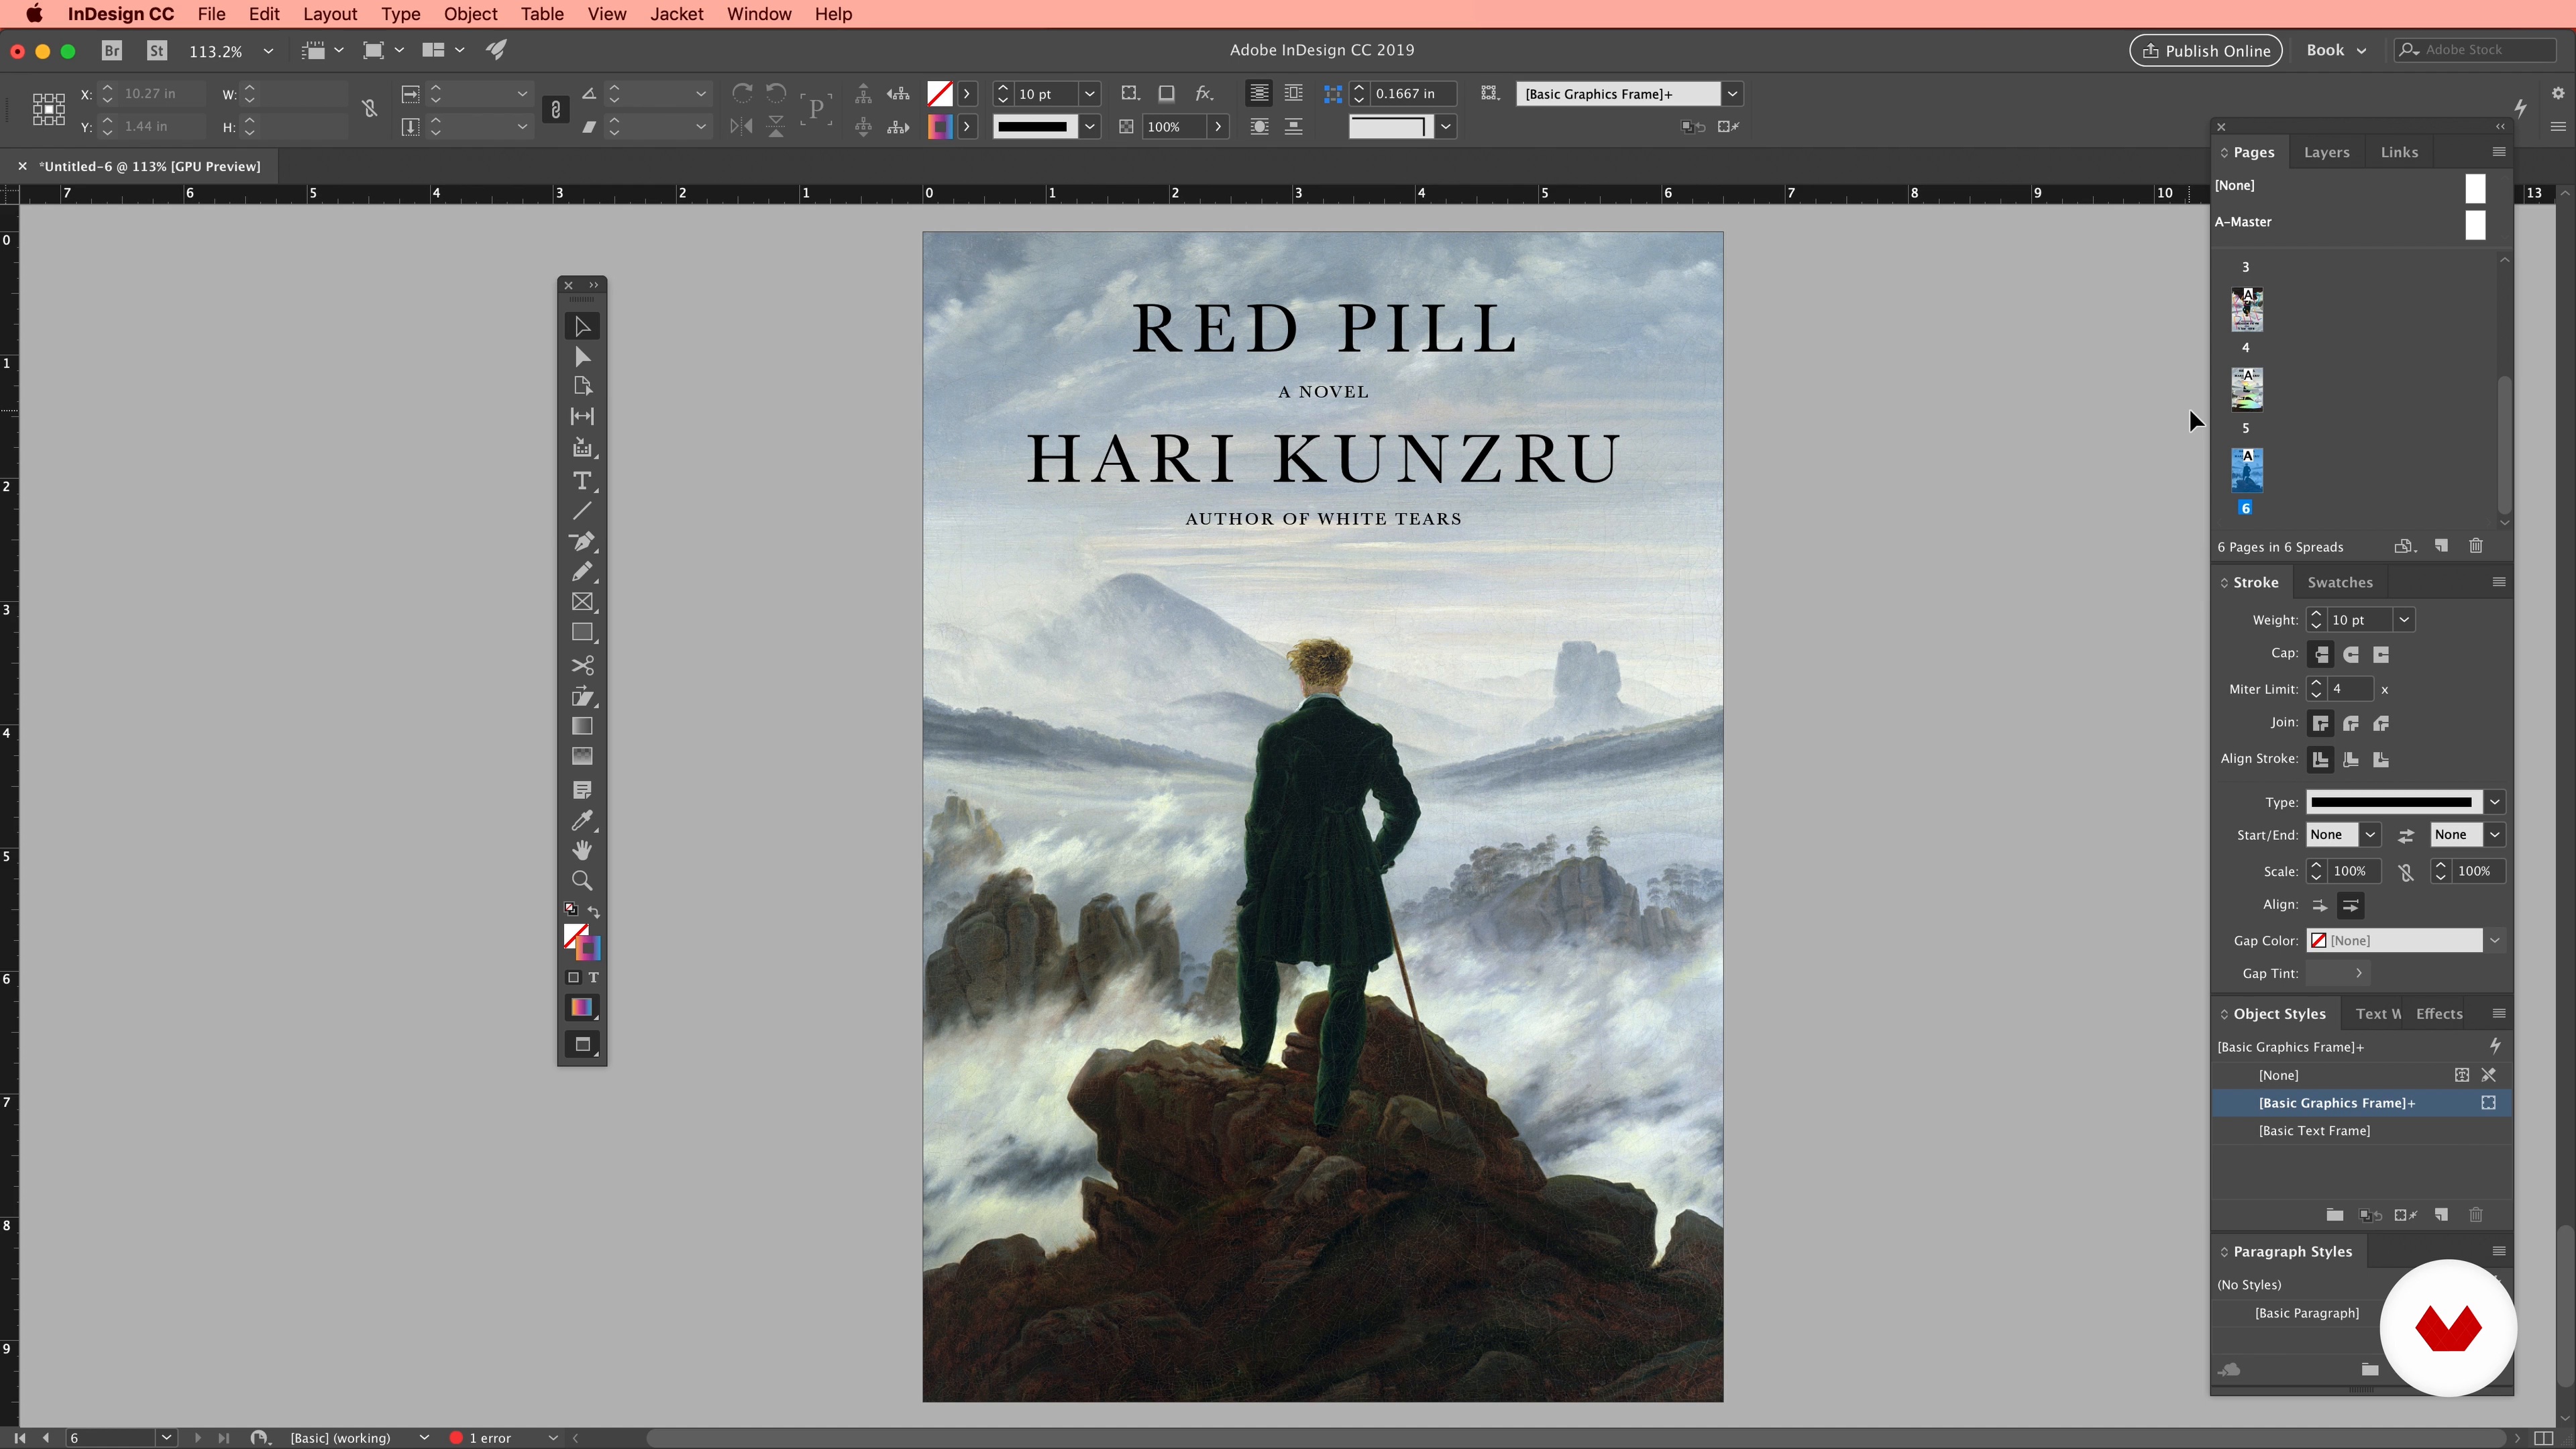
Task: Click the Publish Online button
Action: tap(2205, 50)
